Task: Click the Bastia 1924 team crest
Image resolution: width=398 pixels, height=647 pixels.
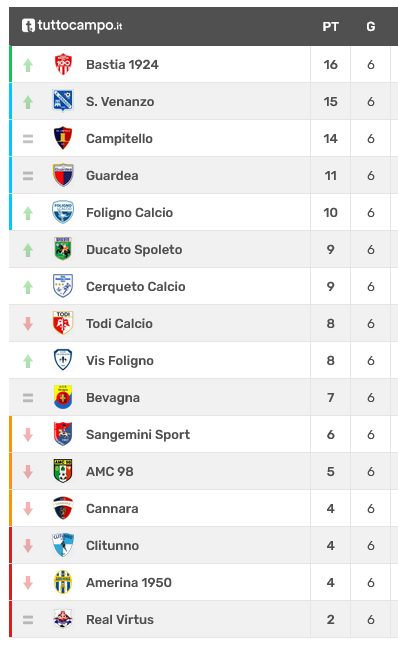Action: 63,64
